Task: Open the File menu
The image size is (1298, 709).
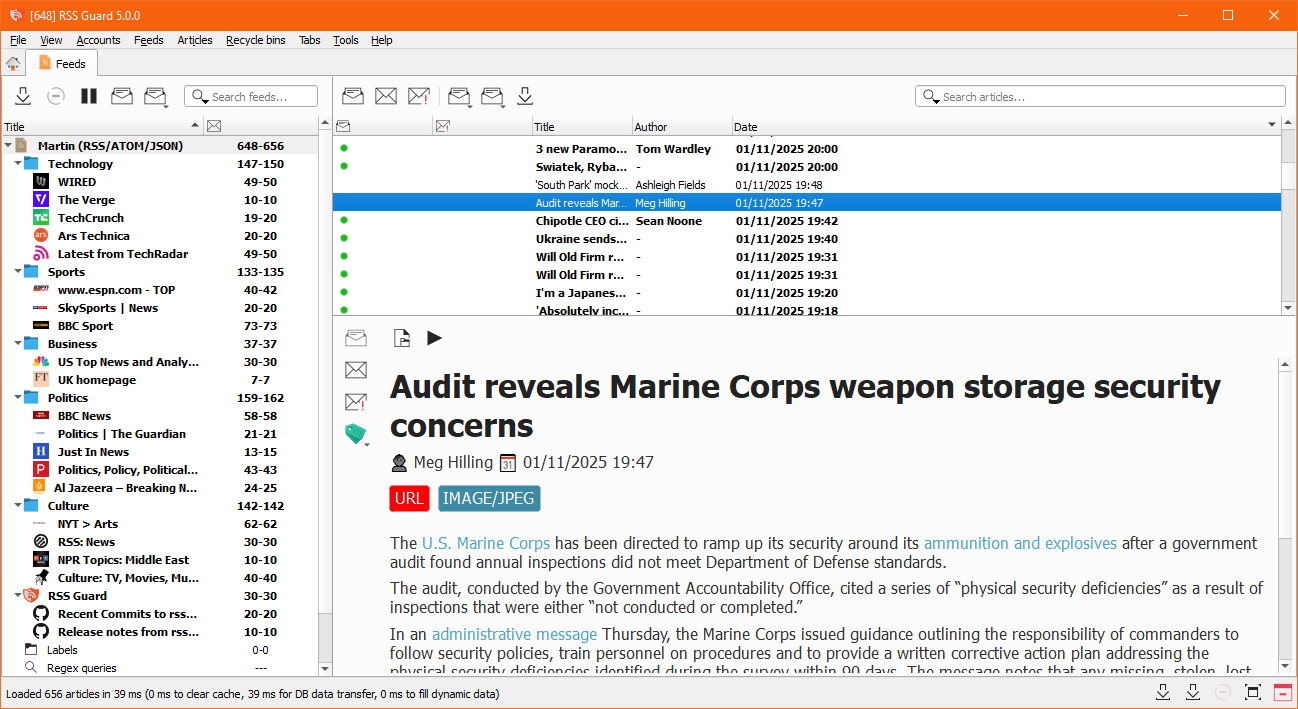Action: 18,40
